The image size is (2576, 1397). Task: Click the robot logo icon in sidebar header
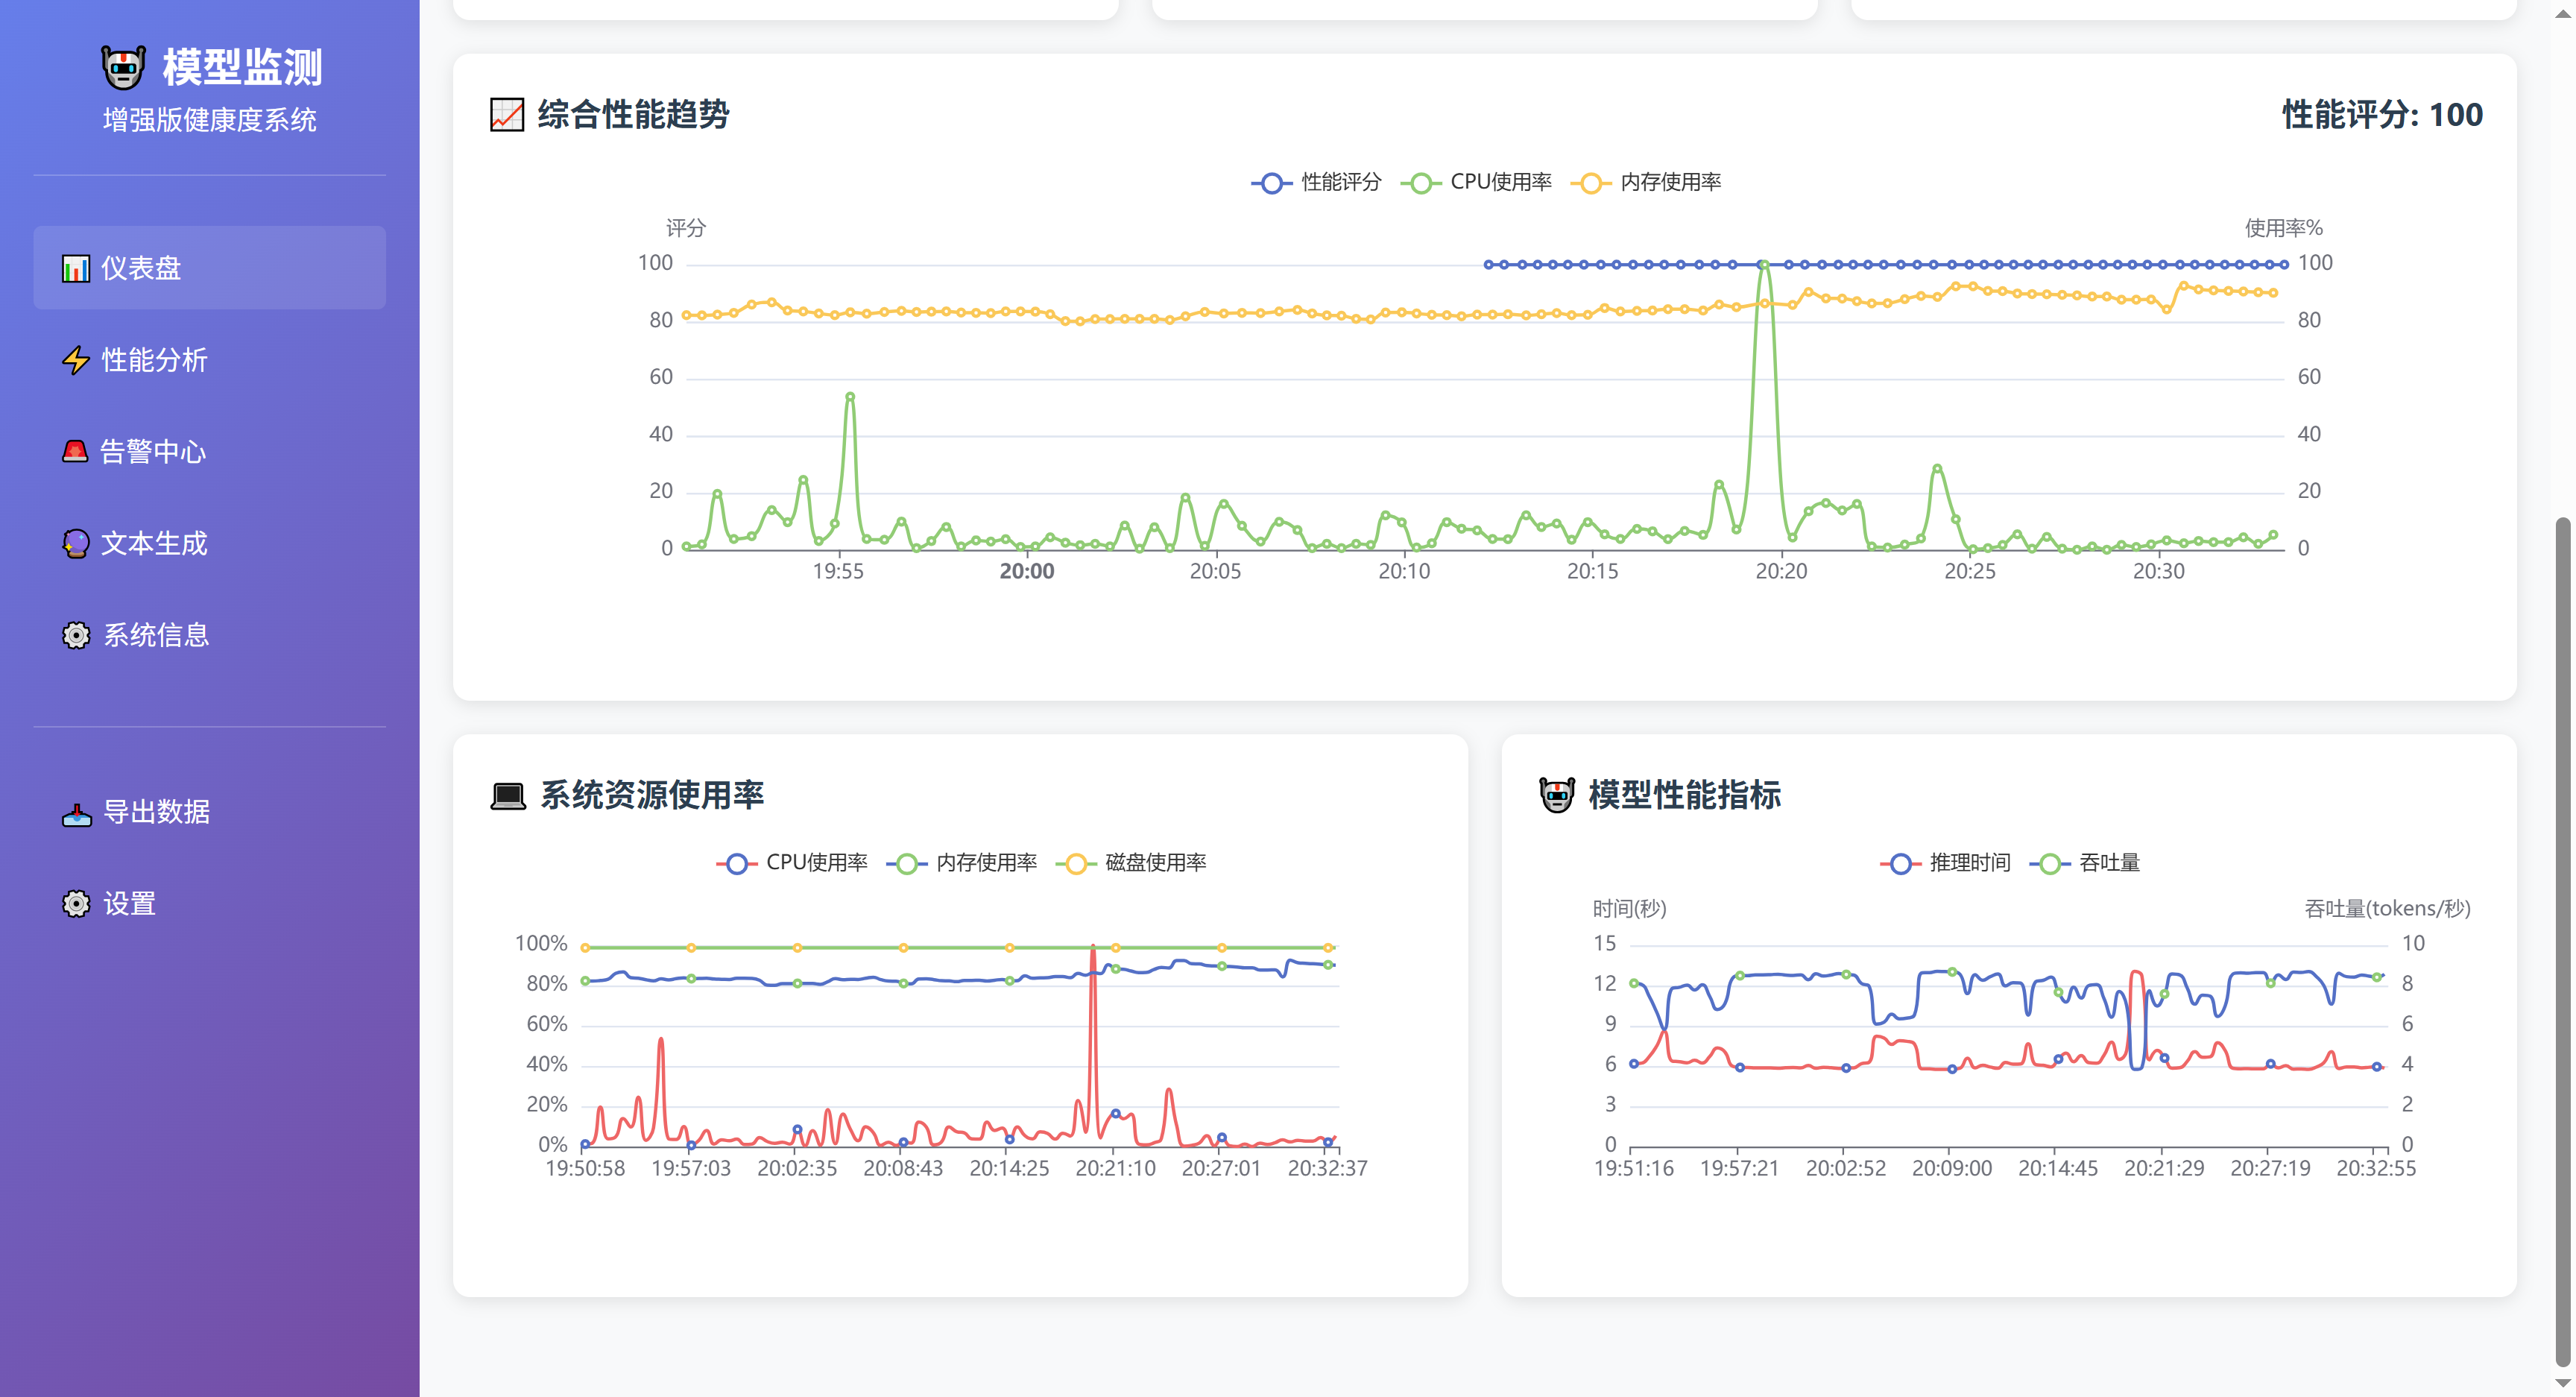(124, 67)
